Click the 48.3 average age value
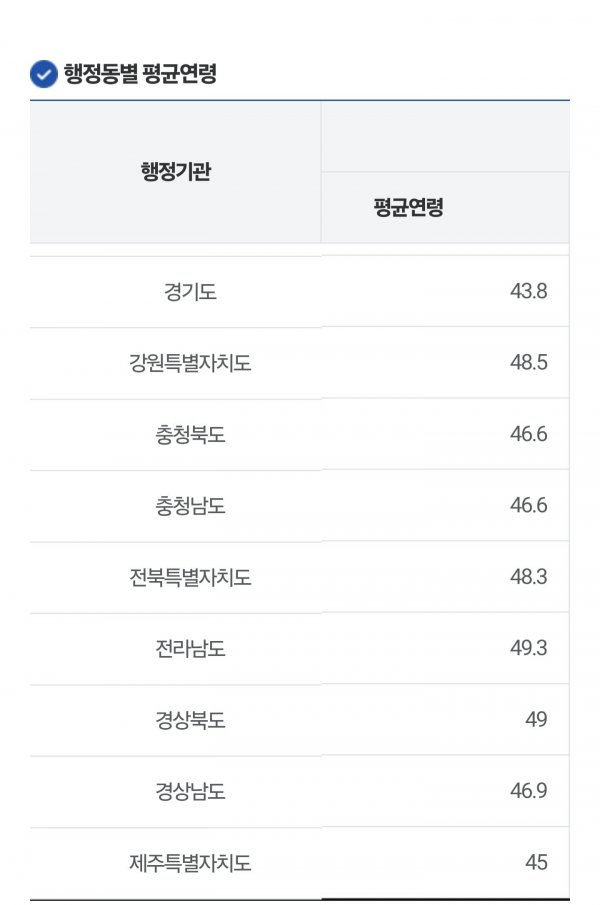The width and height of the screenshot is (600, 905). click(528, 577)
